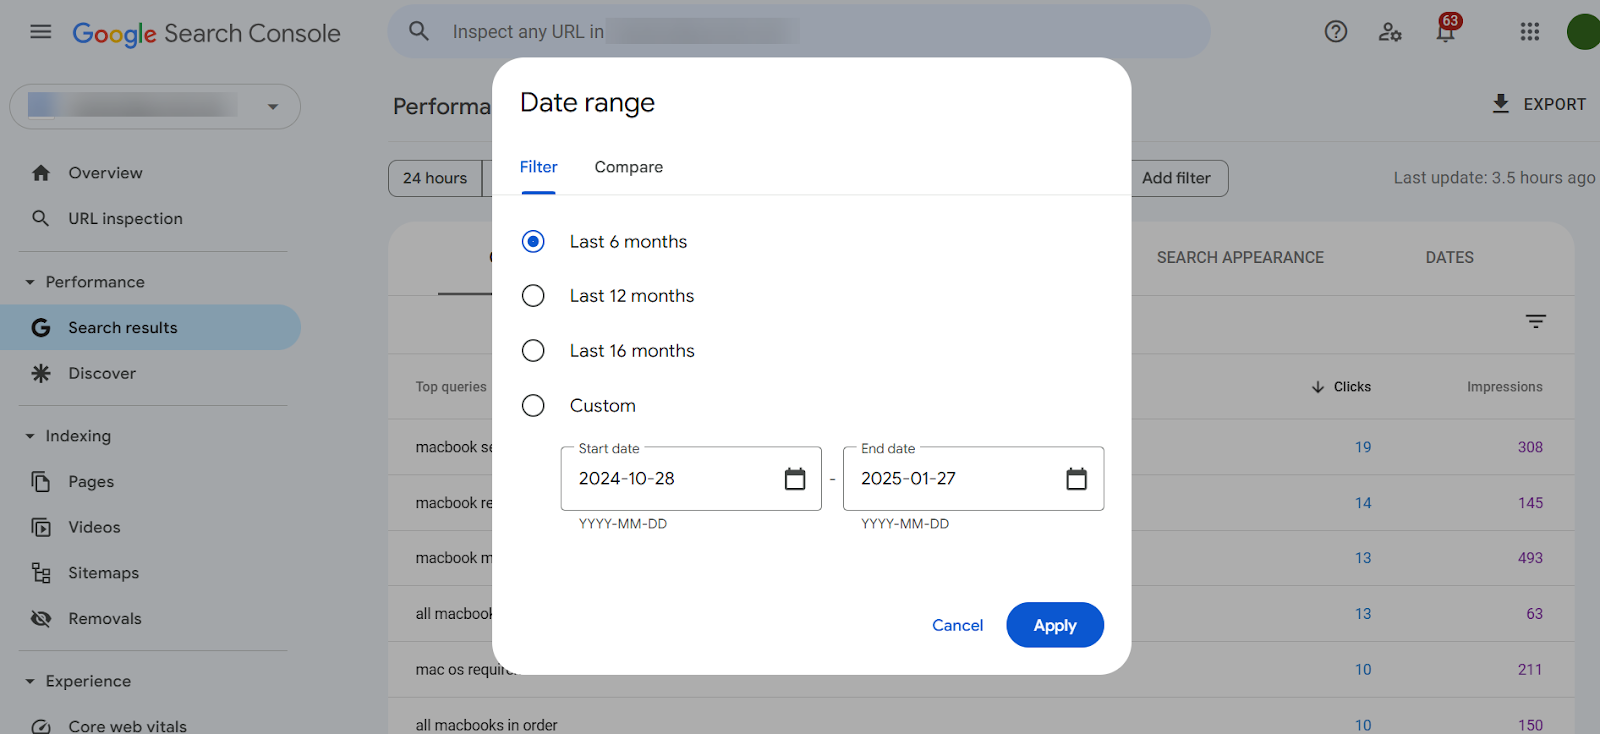
Task: Click the 308 impressions value
Action: coord(1530,447)
